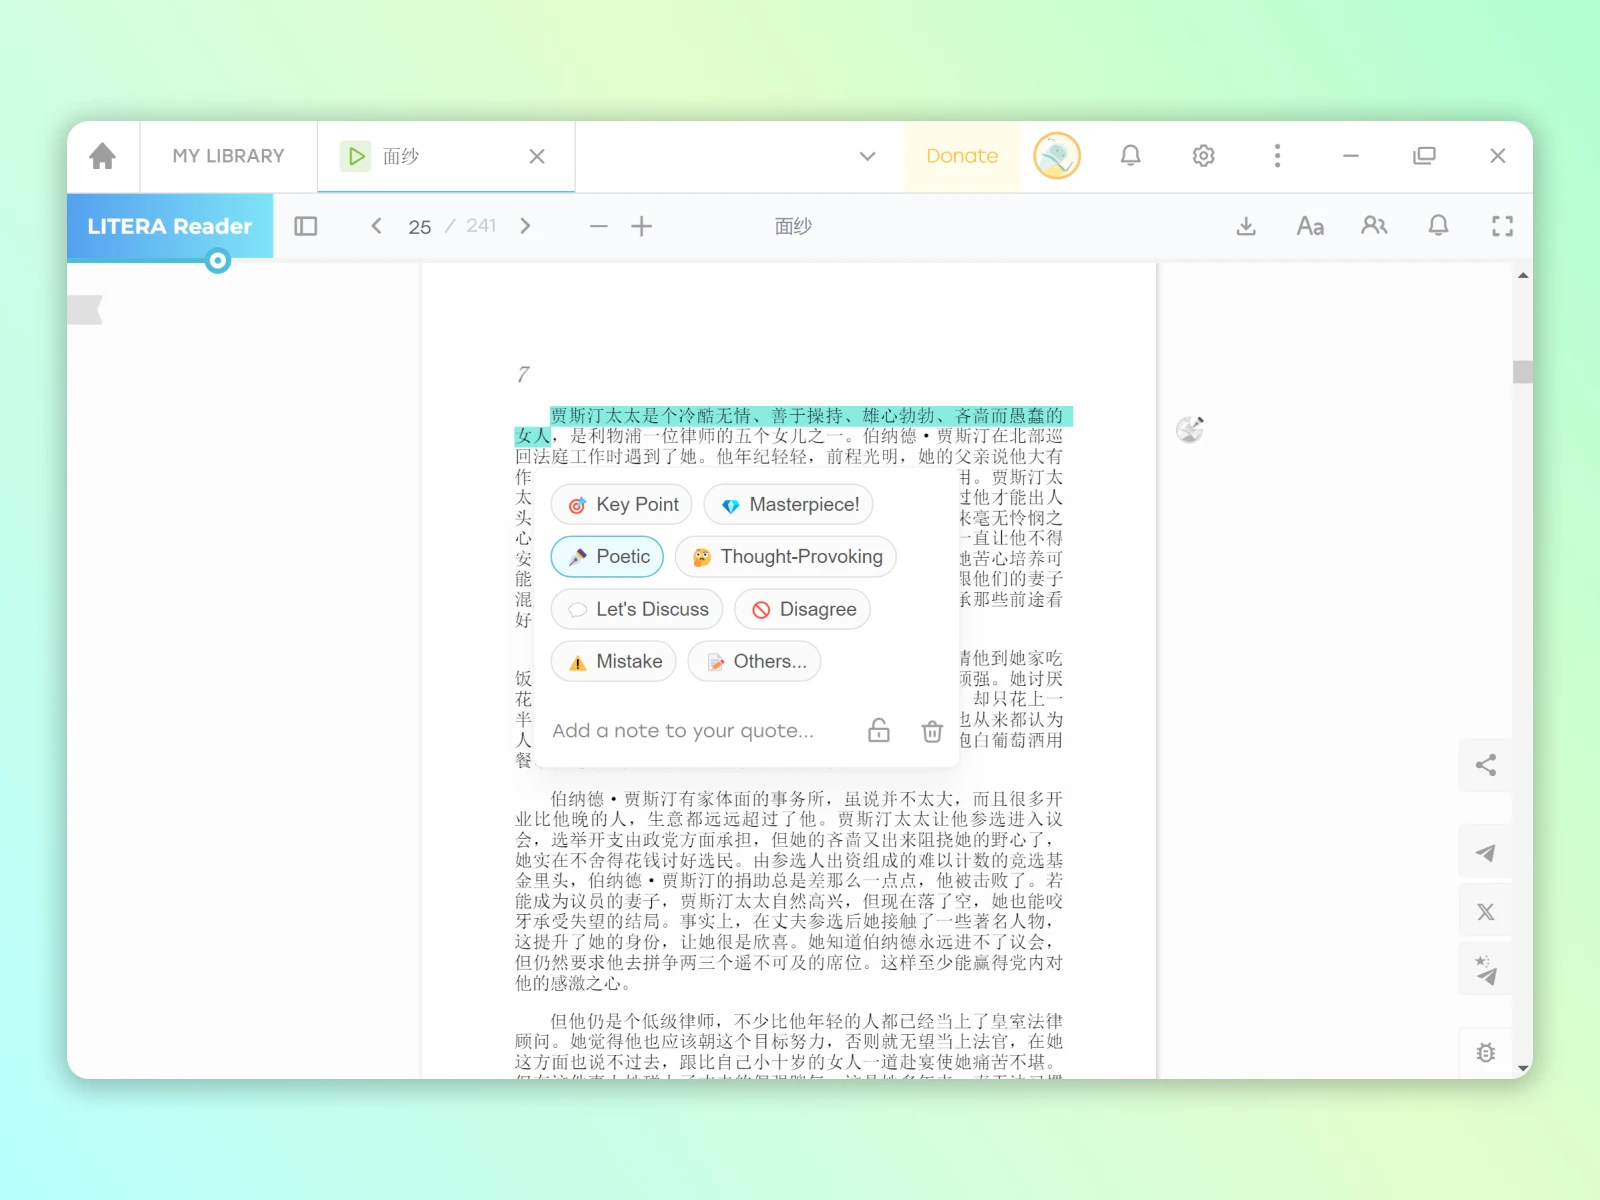Toggle the sidebar panel icon
This screenshot has width=1600, height=1200.
click(306, 226)
